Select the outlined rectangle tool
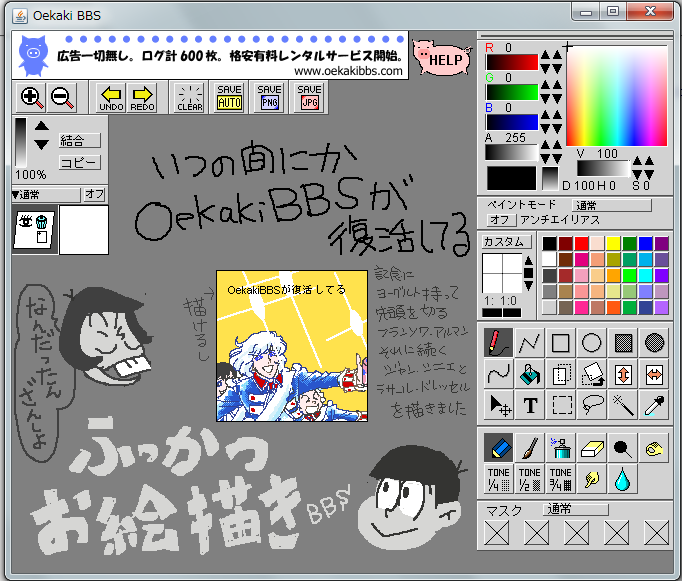 tap(560, 343)
